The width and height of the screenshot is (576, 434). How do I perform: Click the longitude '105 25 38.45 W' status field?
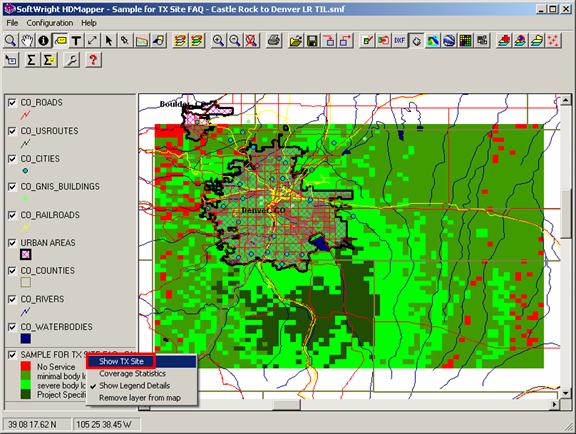coord(106,424)
